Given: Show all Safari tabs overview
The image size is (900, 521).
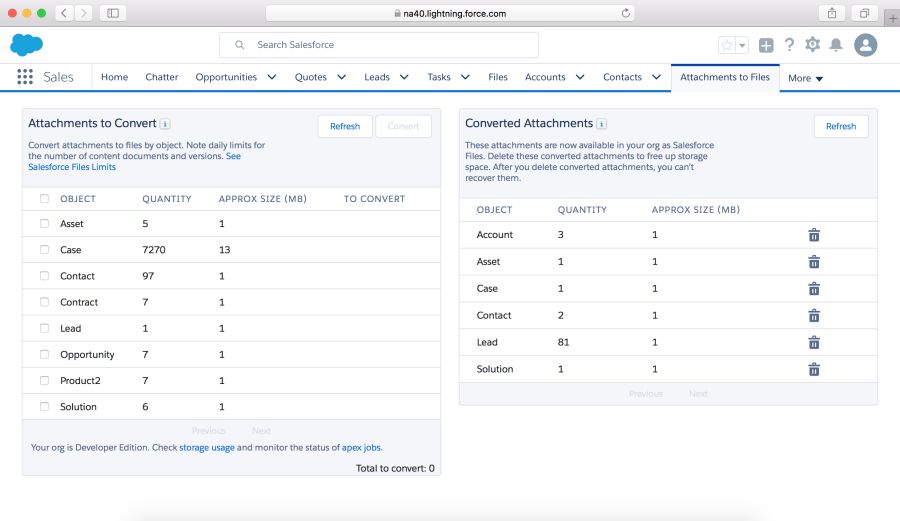Looking at the screenshot, I should 864,13.
